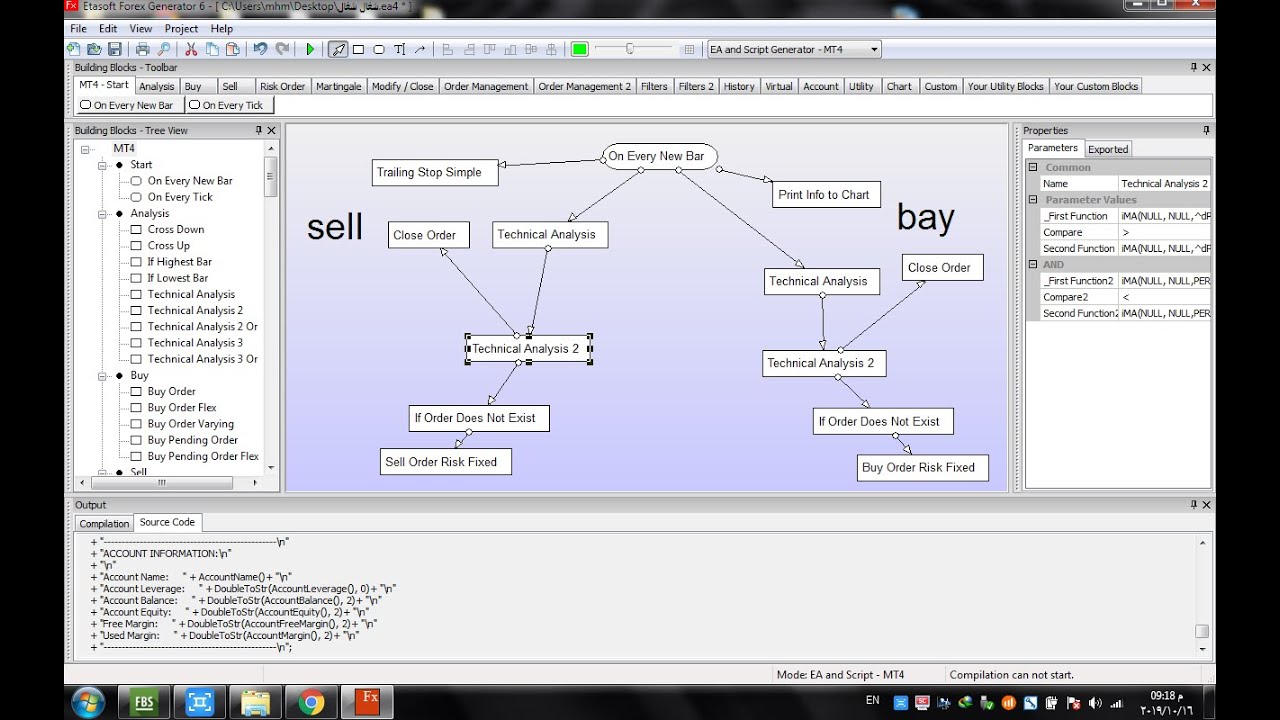Open the Exported properties tab

(x=1108, y=149)
